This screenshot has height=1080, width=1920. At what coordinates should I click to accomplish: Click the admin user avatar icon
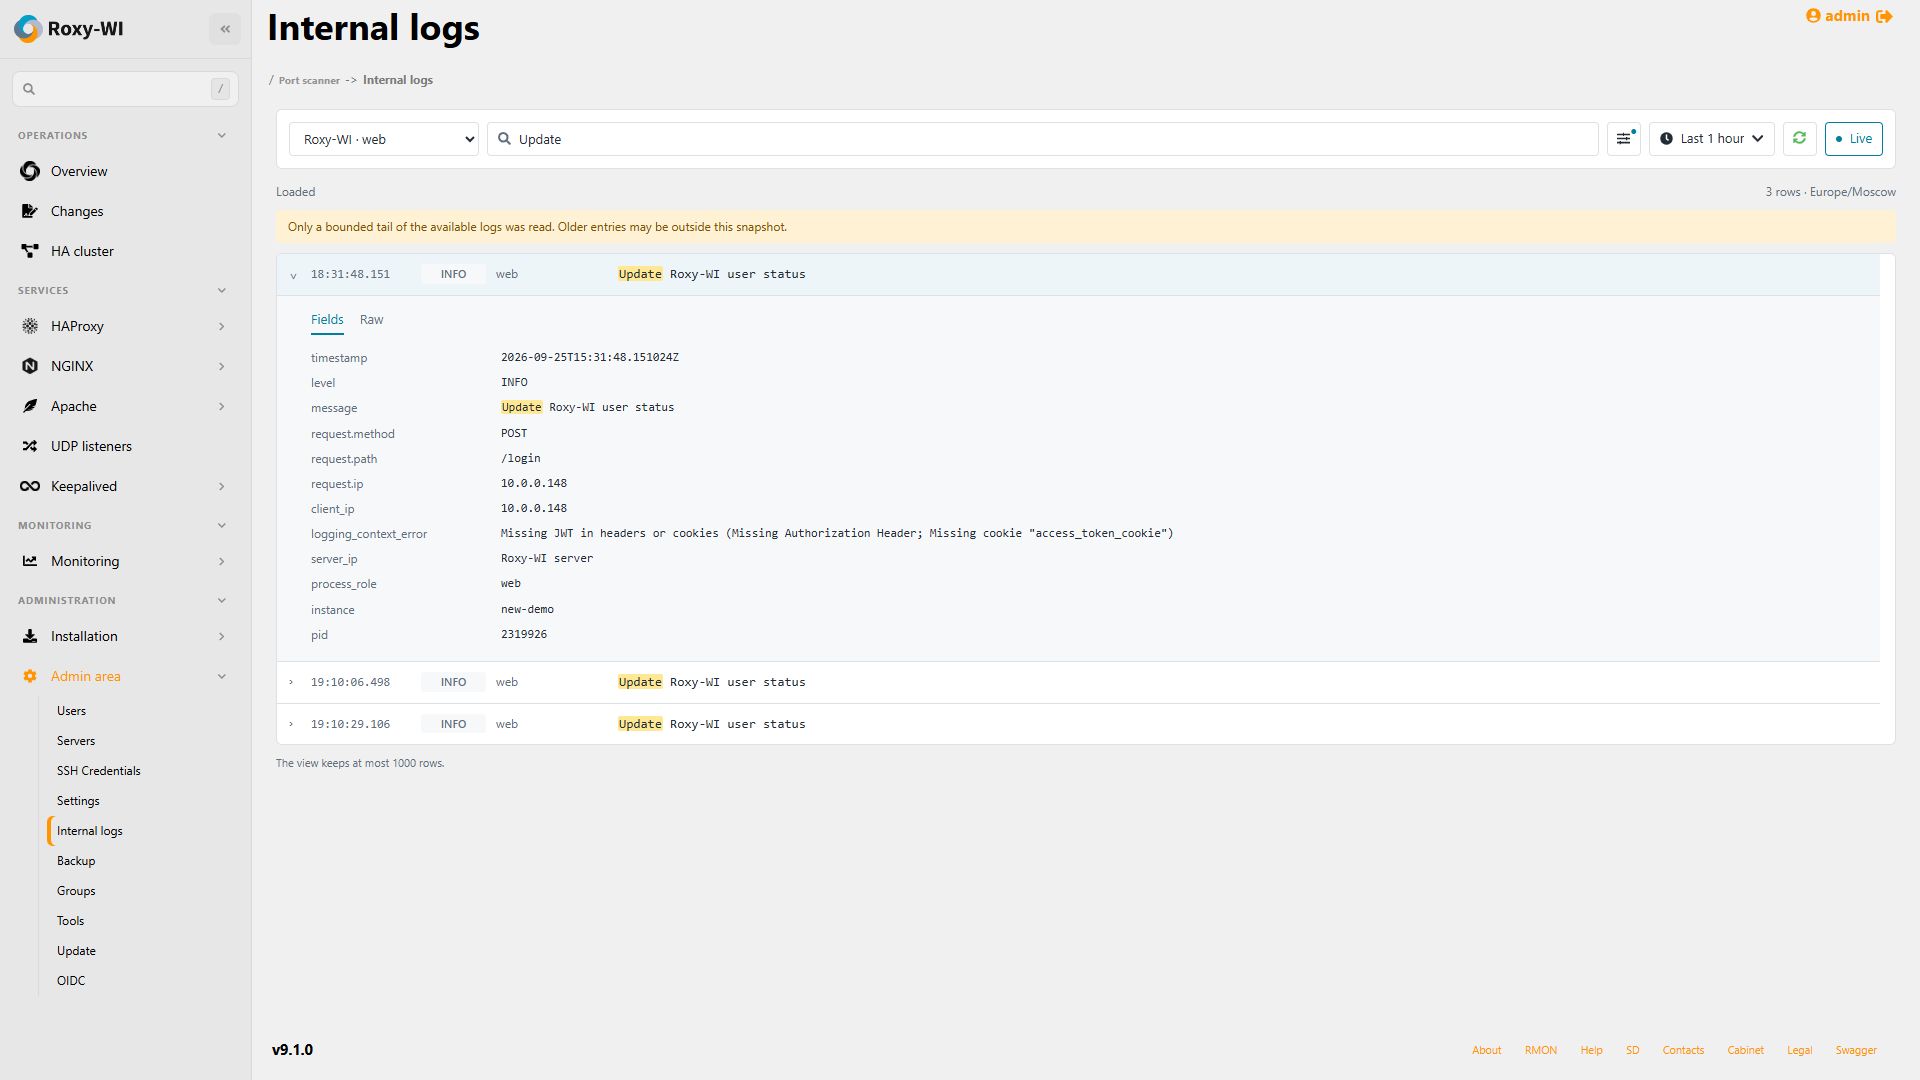click(1813, 16)
